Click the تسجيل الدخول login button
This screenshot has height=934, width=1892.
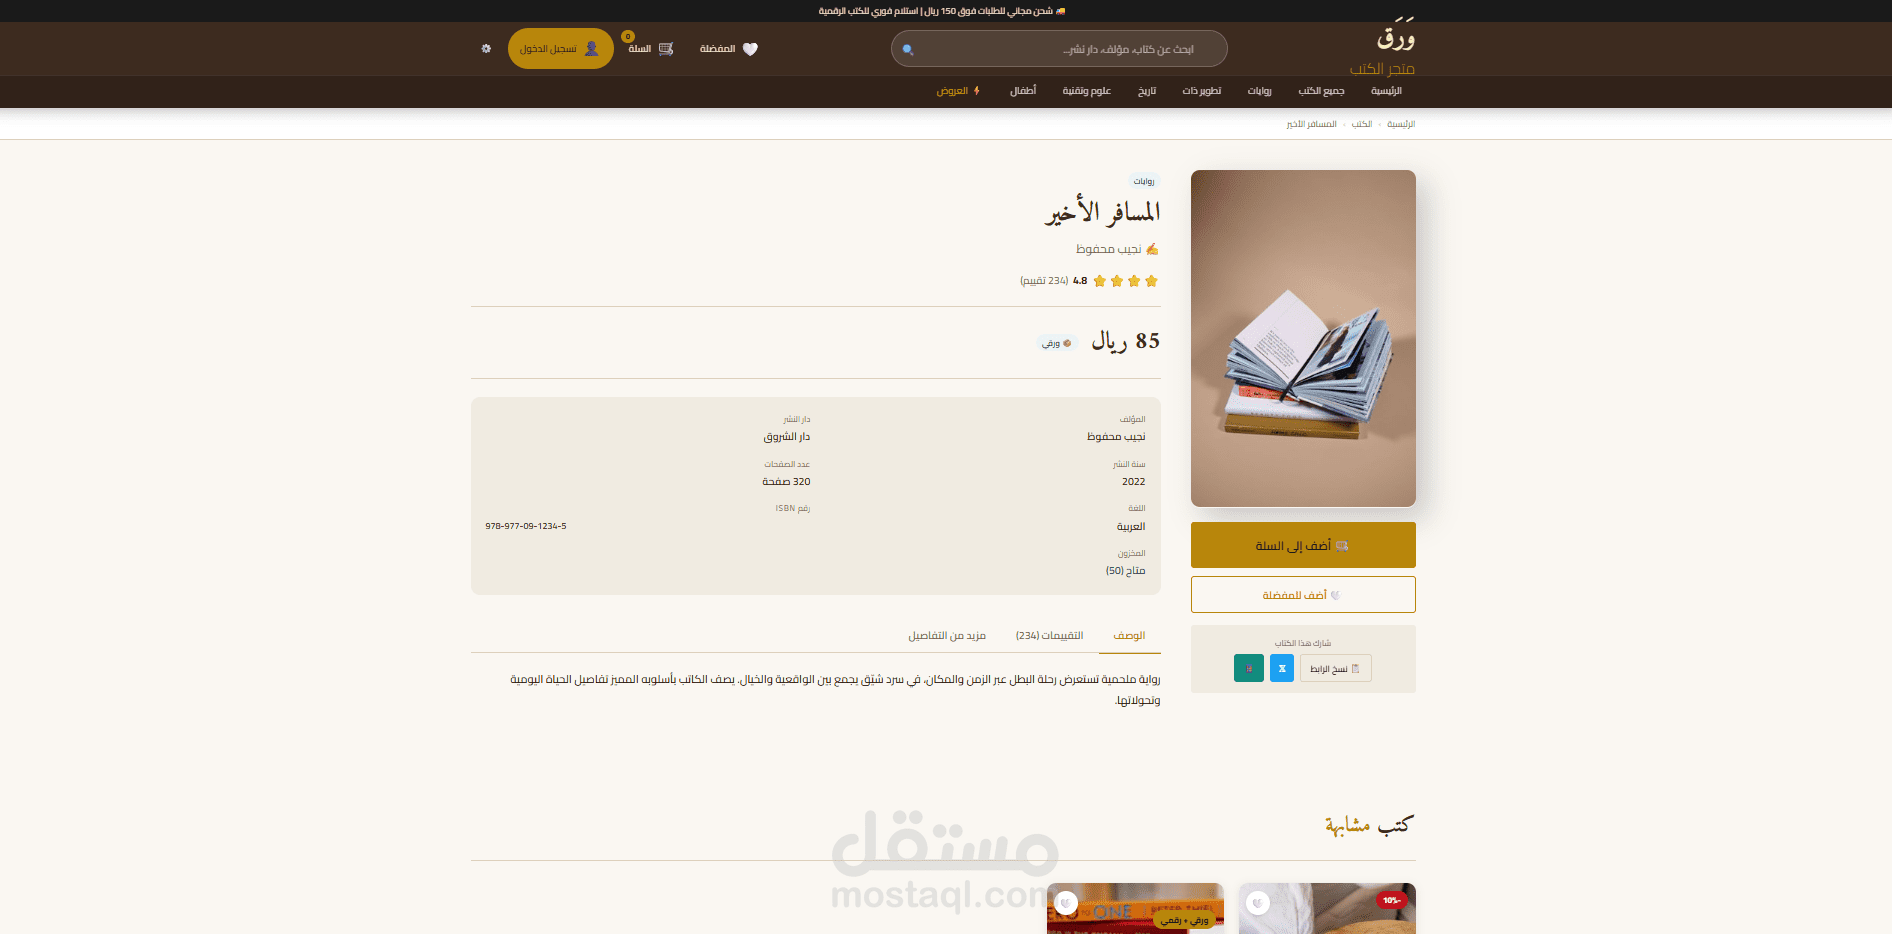pyautogui.click(x=560, y=48)
